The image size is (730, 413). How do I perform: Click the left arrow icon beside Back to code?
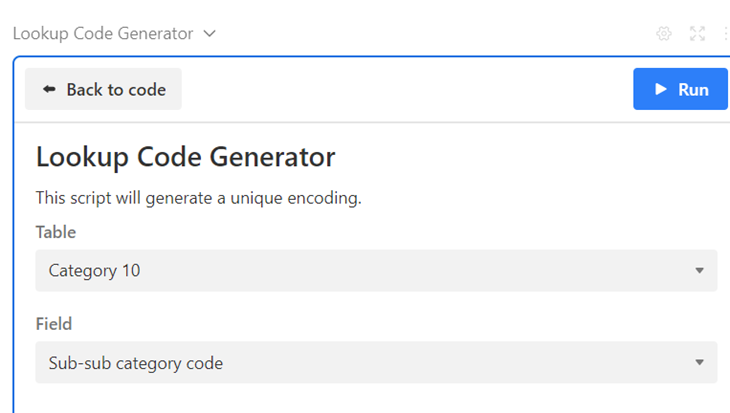tap(49, 90)
